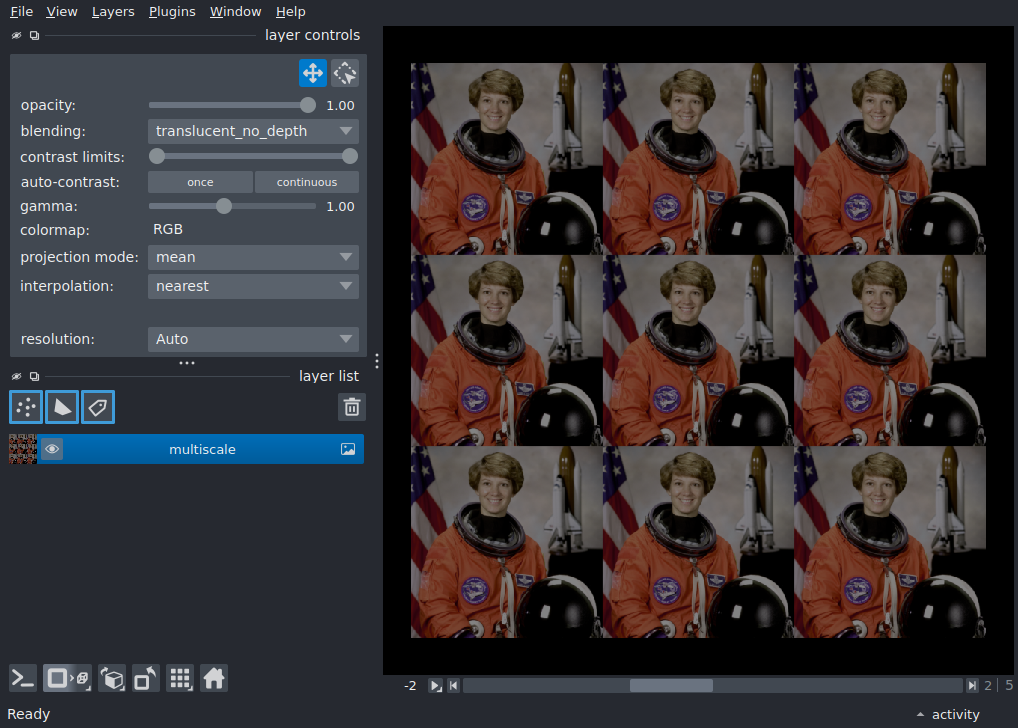The image size is (1018, 728).
Task: Hide the layer controls dock (eye icon)
Action: pos(16,35)
